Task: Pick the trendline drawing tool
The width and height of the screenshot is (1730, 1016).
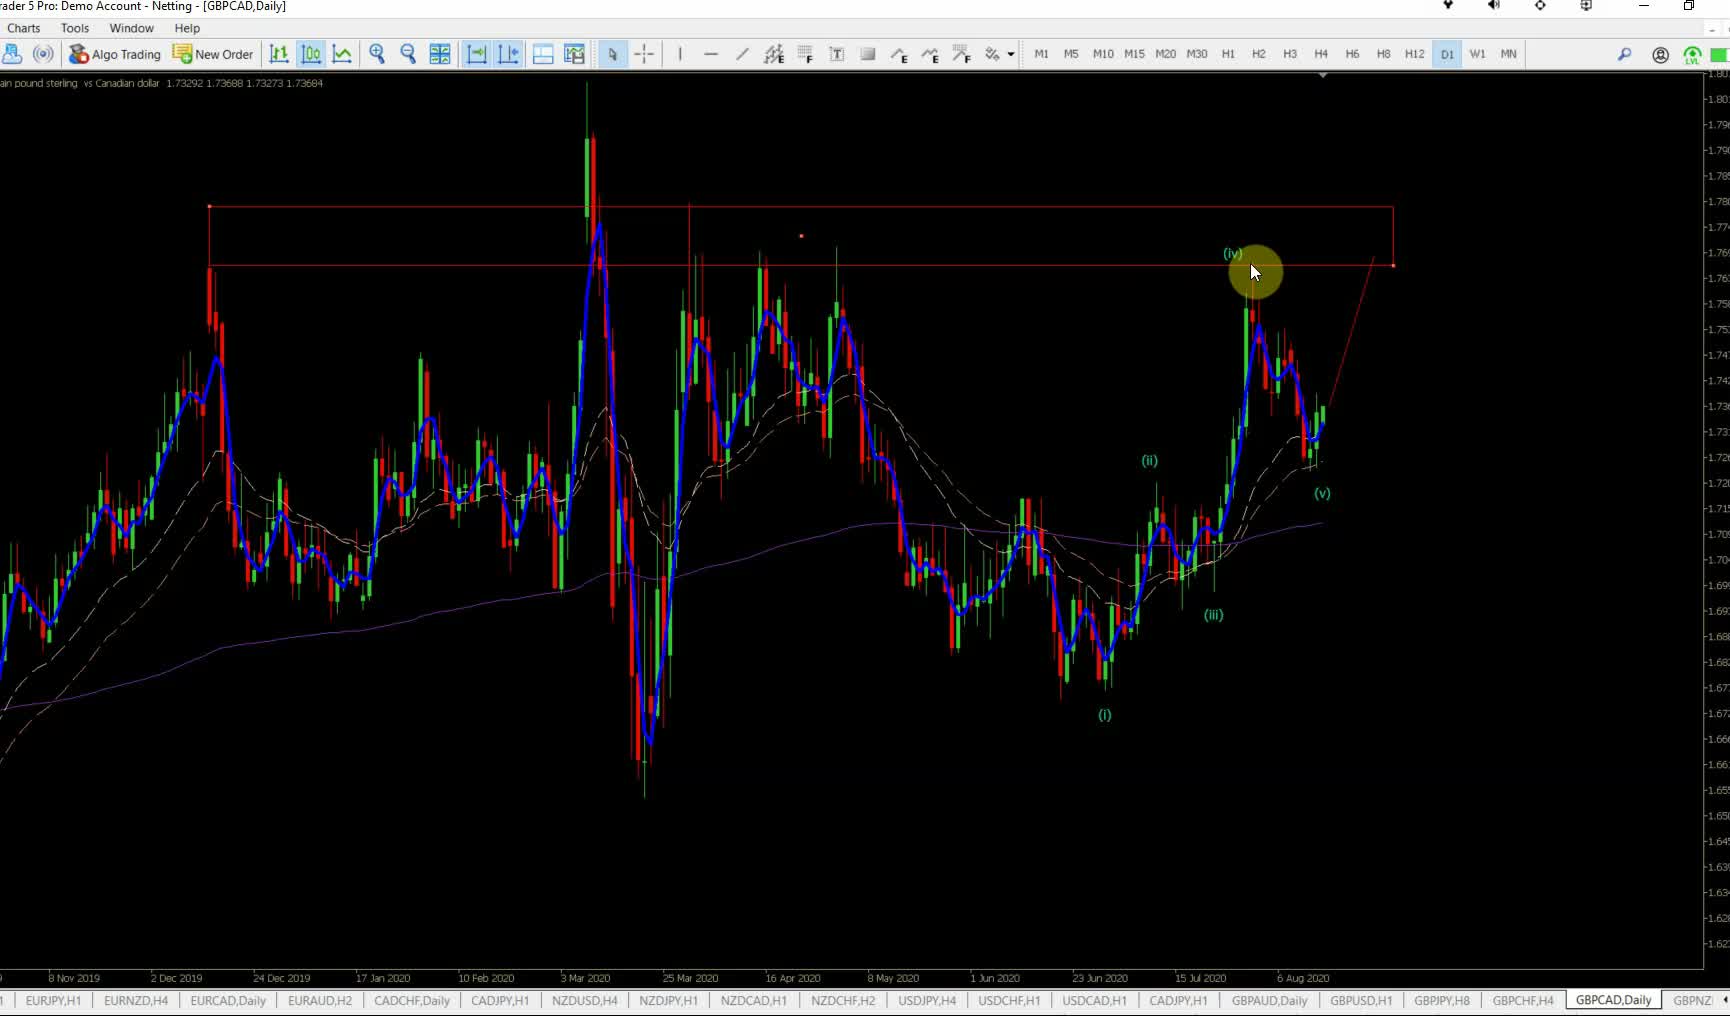Action: [x=742, y=54]
